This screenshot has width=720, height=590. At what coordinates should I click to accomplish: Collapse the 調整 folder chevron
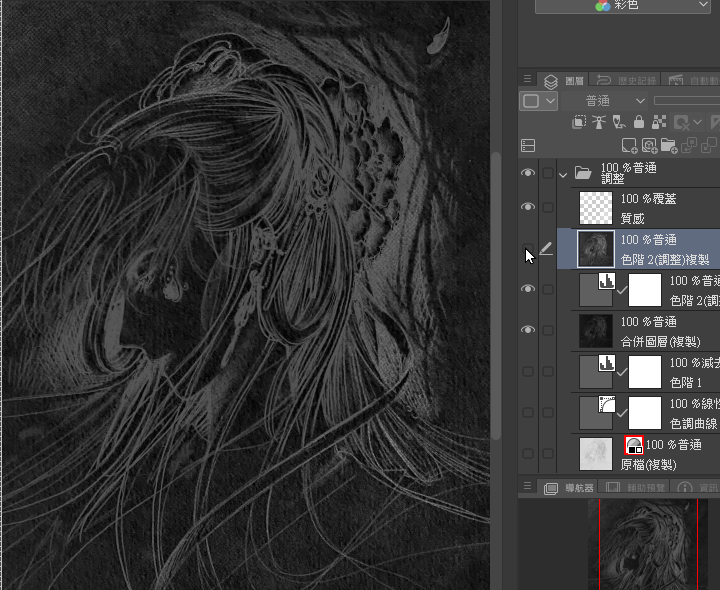click(563, 175)
